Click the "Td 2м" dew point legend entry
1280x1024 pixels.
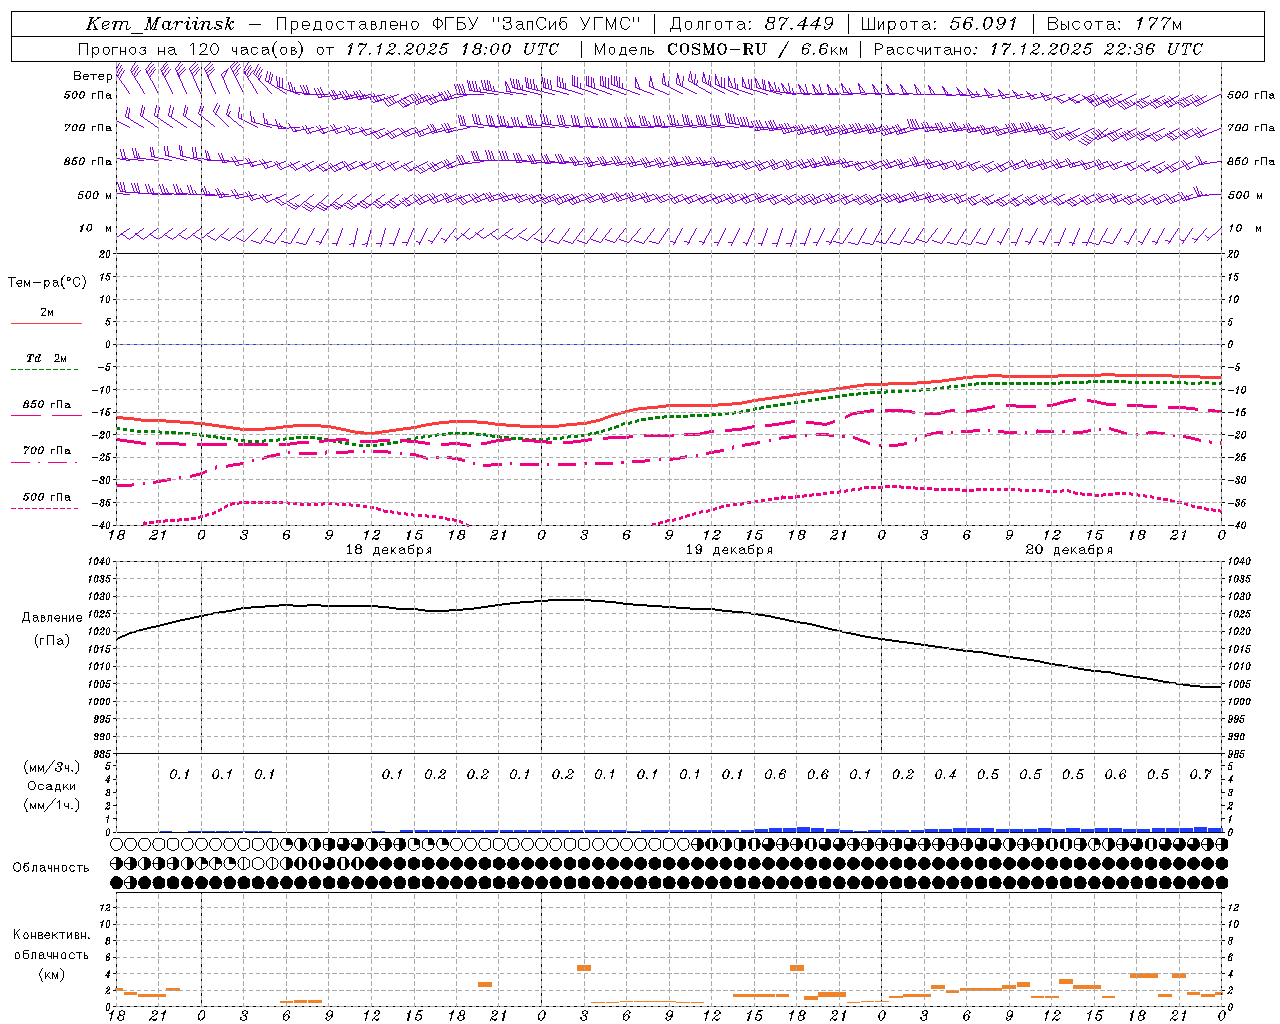(46, 358)
